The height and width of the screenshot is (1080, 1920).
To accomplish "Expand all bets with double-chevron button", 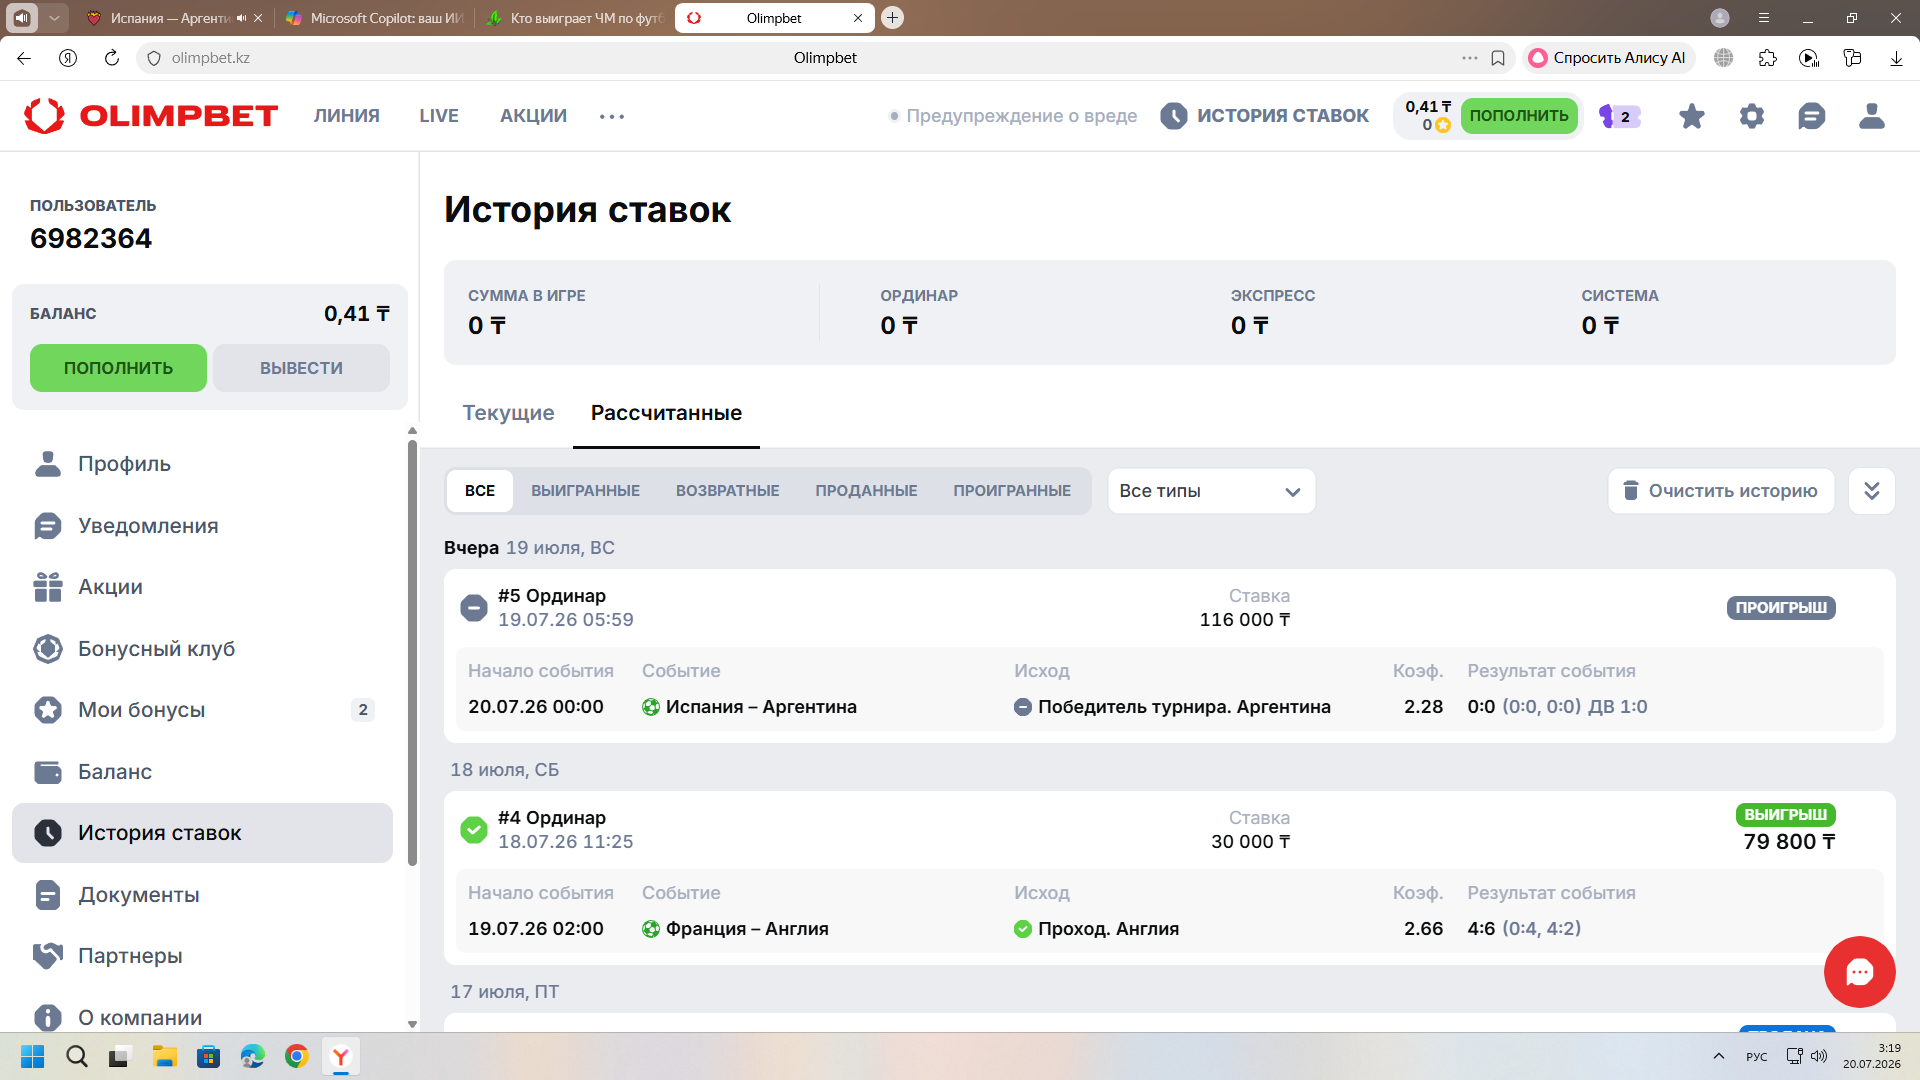I will (x=1872, y=491).
